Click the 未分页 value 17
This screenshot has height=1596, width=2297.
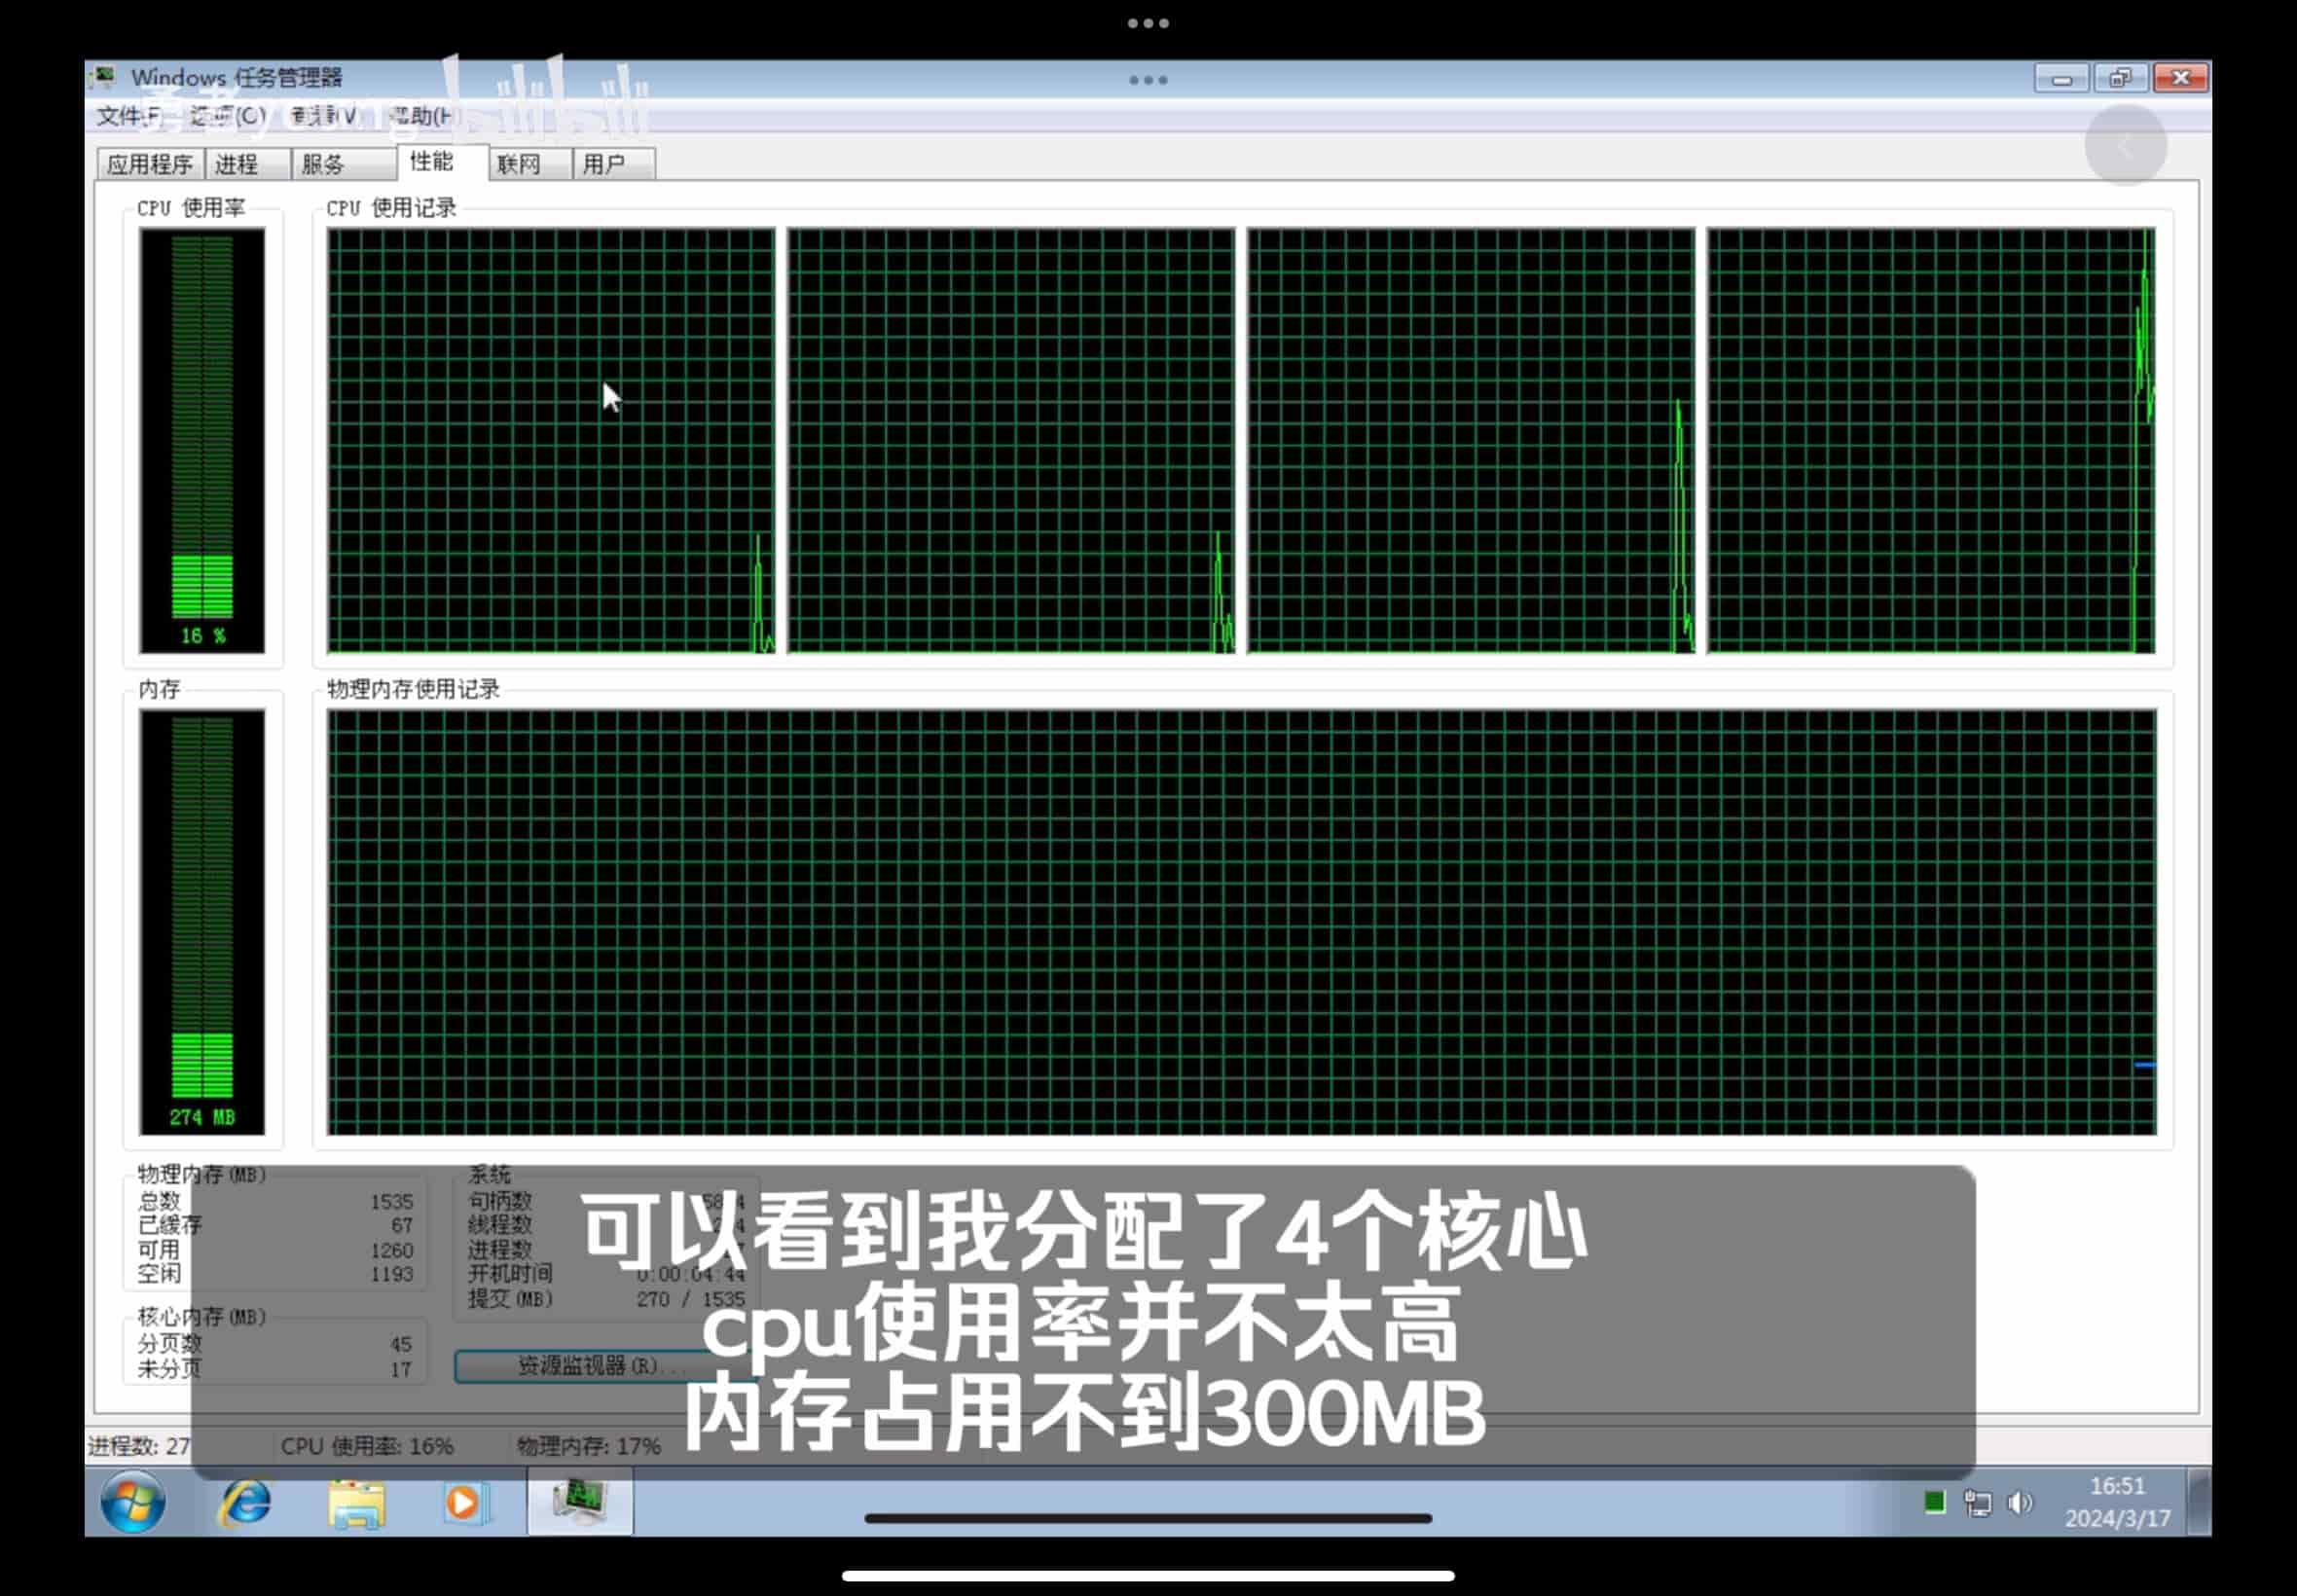coord(401,1369)
